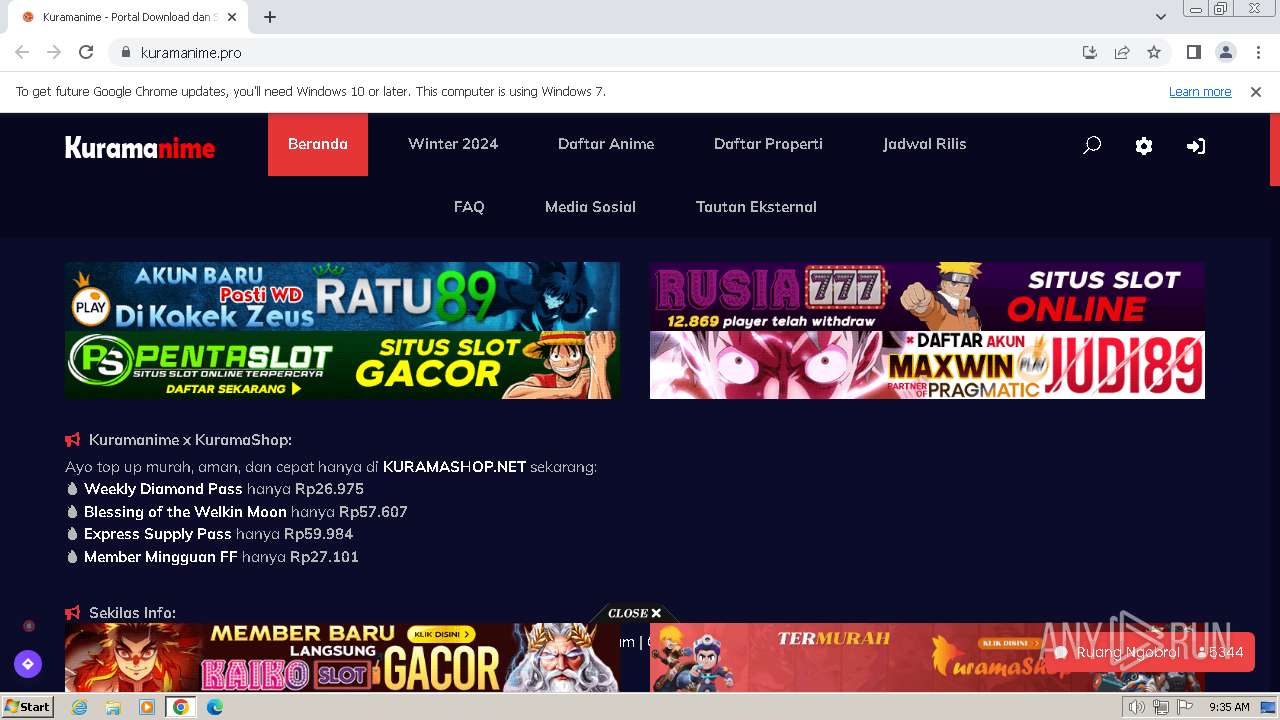Click Member Mingguan FF link

[x=160, y=557]
